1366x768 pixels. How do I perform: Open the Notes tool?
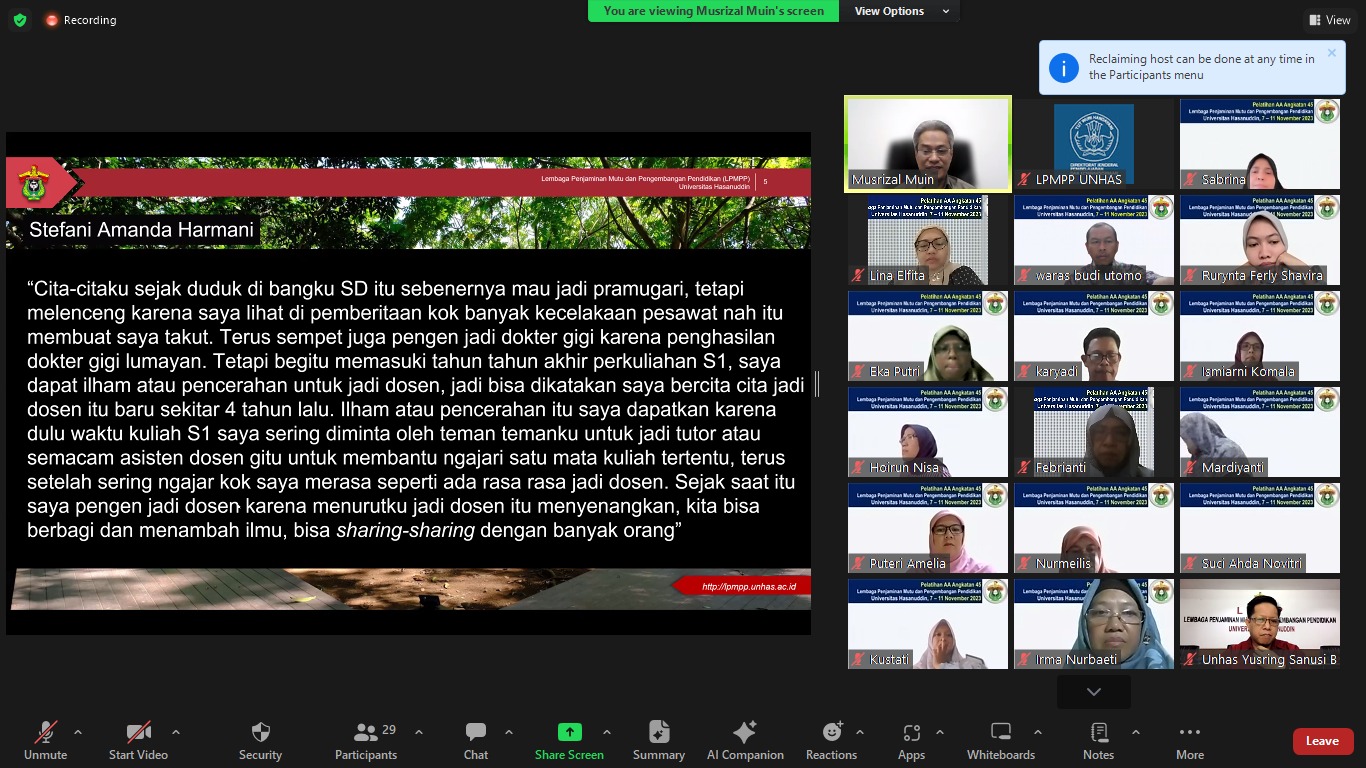click(1098, 740)
